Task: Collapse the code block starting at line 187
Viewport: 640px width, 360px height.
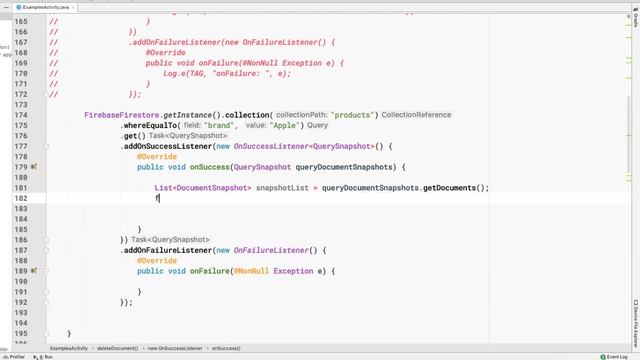Action: coord(46,250)
